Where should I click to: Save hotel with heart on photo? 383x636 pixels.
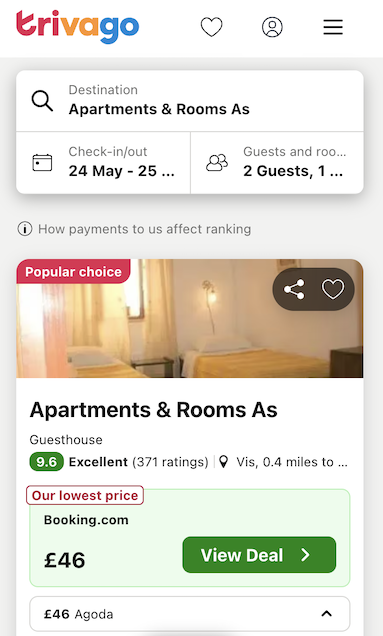(333, 289)
